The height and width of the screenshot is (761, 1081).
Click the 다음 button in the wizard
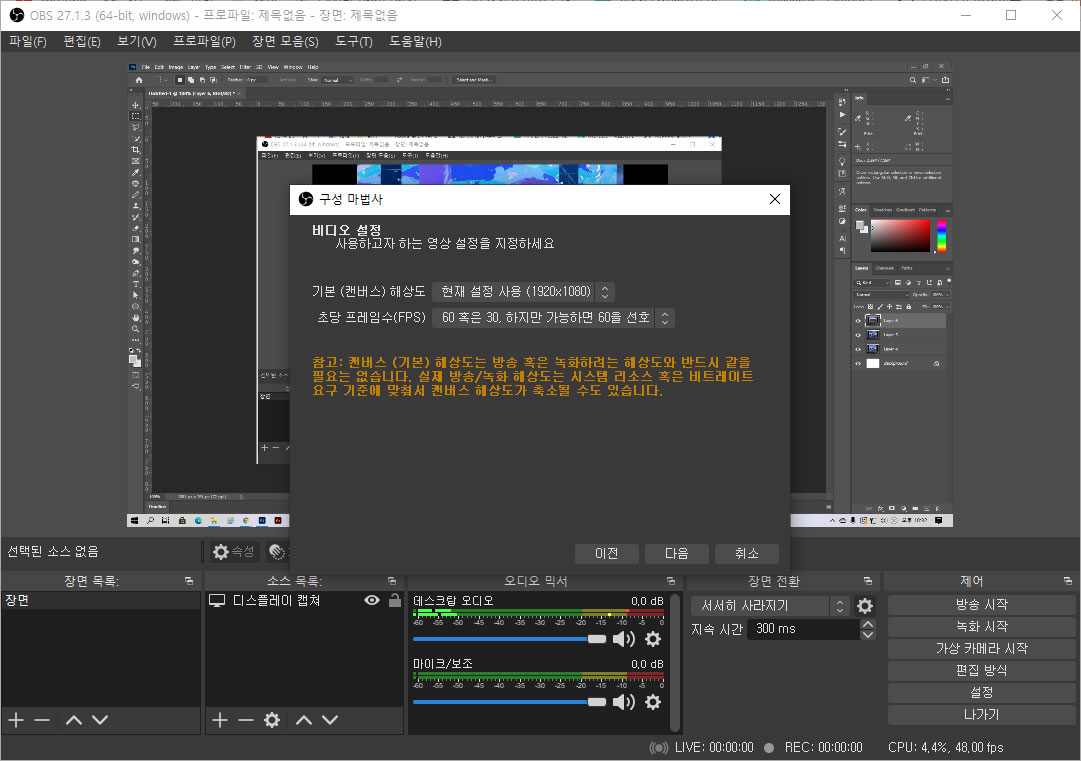click(x=676, y=554)
